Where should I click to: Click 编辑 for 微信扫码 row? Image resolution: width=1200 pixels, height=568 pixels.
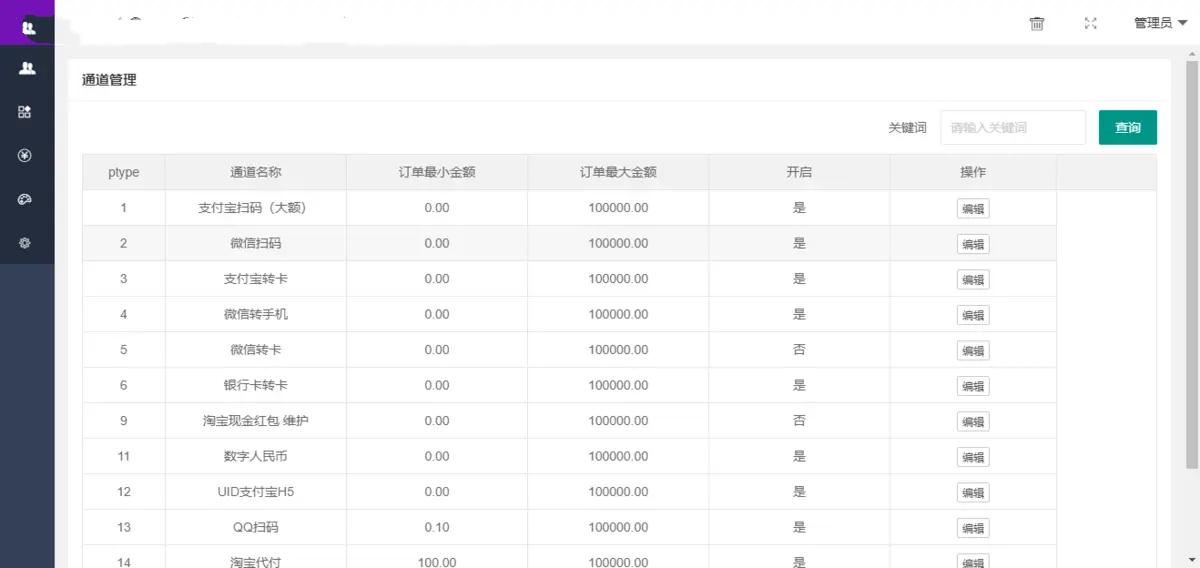point(973,244)
